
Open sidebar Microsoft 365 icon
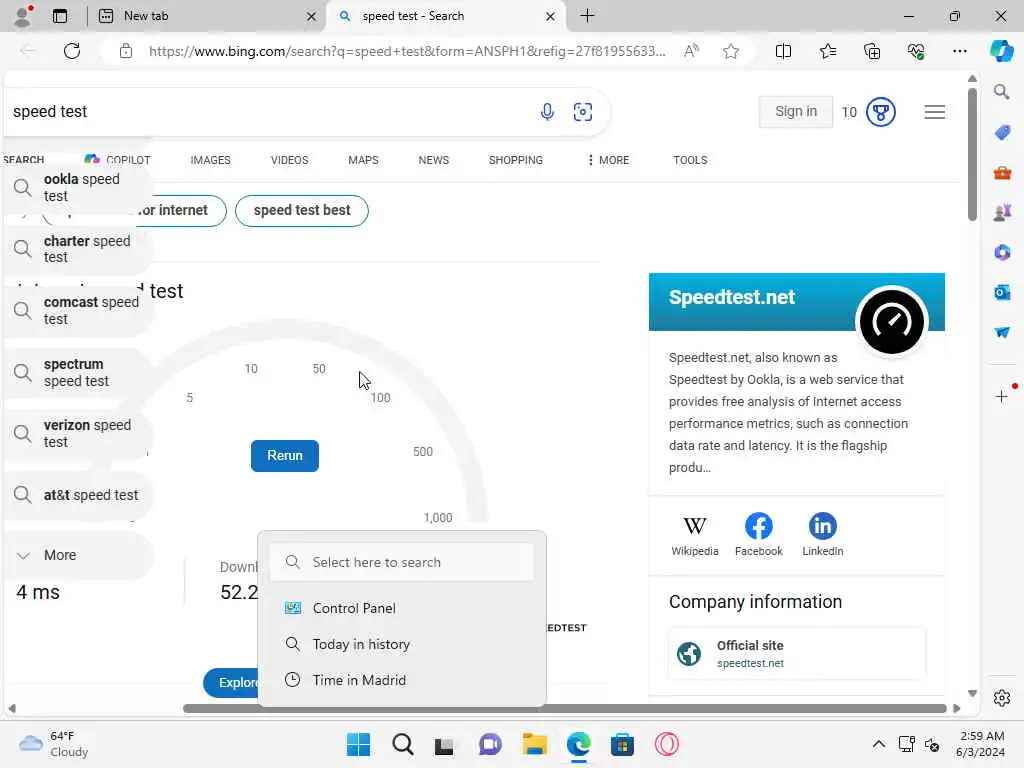1002,252
